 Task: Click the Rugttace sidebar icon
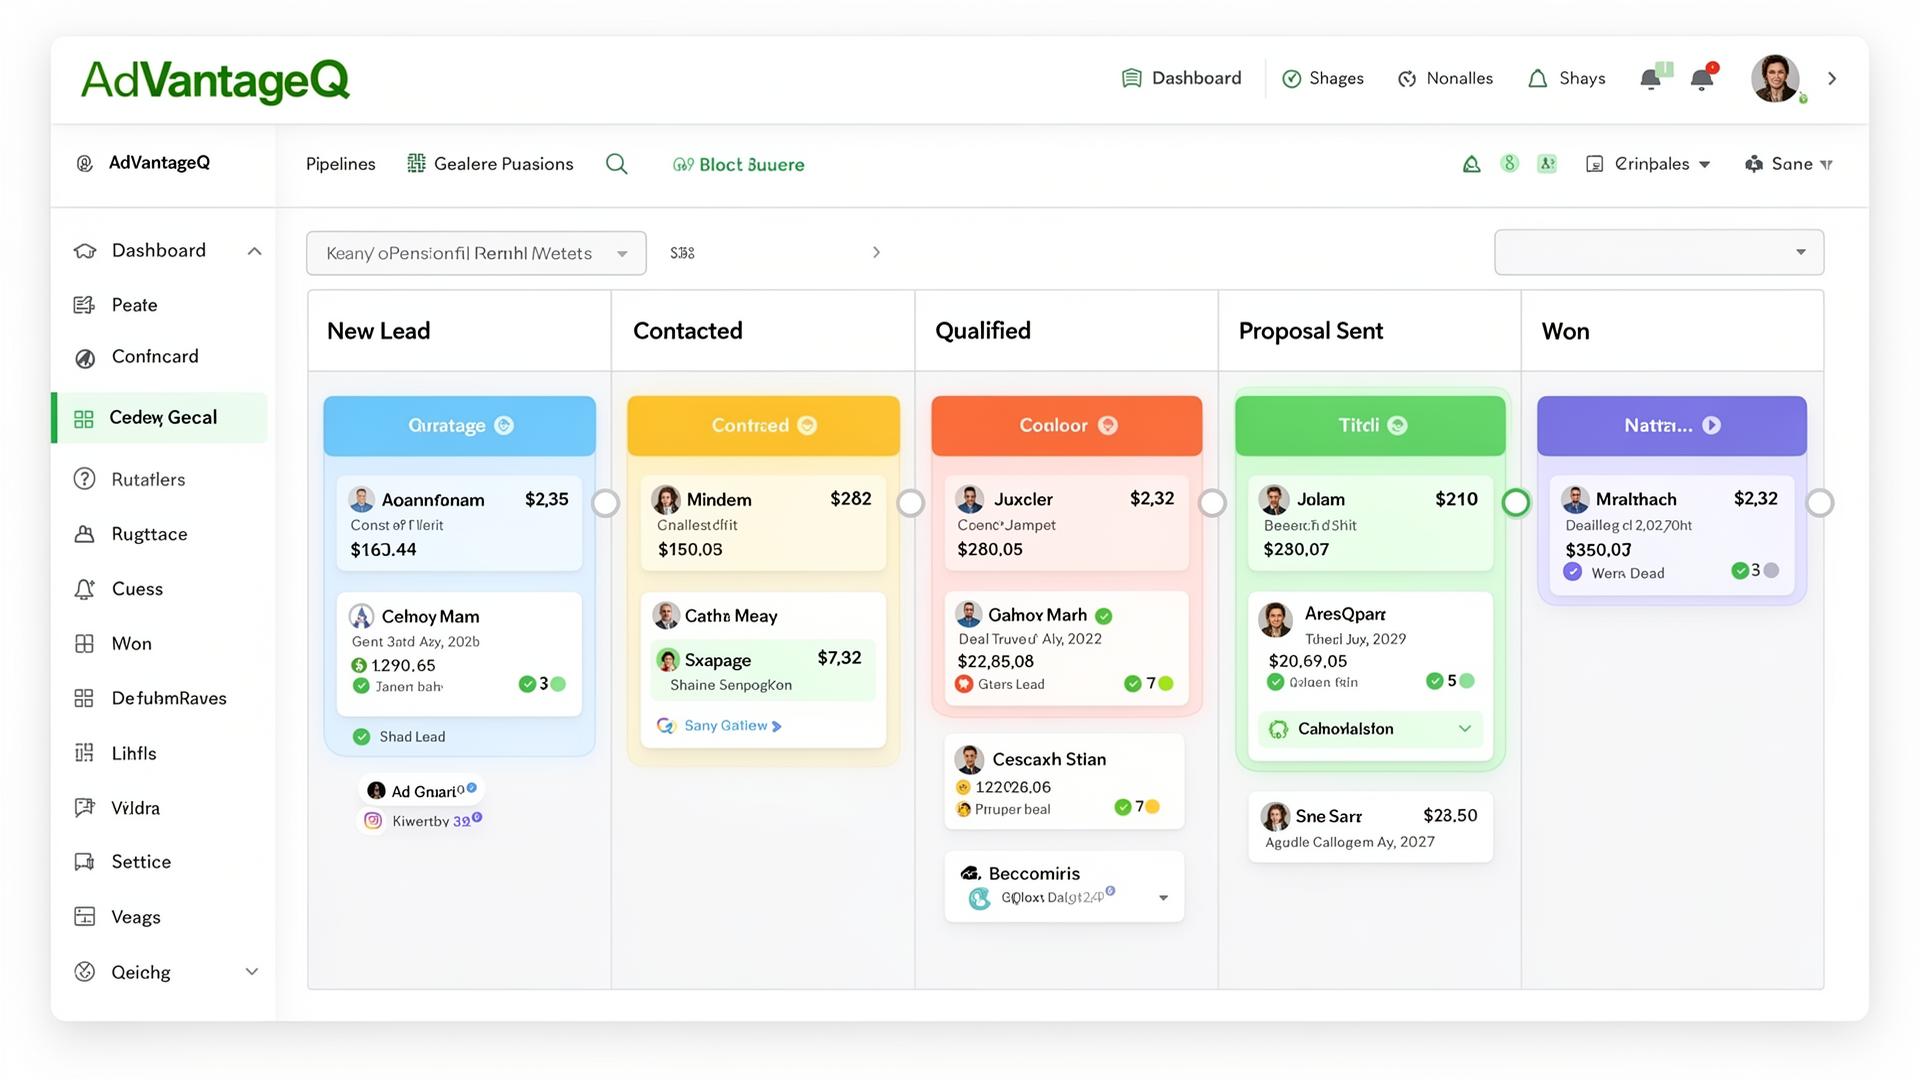pos(85,534)
